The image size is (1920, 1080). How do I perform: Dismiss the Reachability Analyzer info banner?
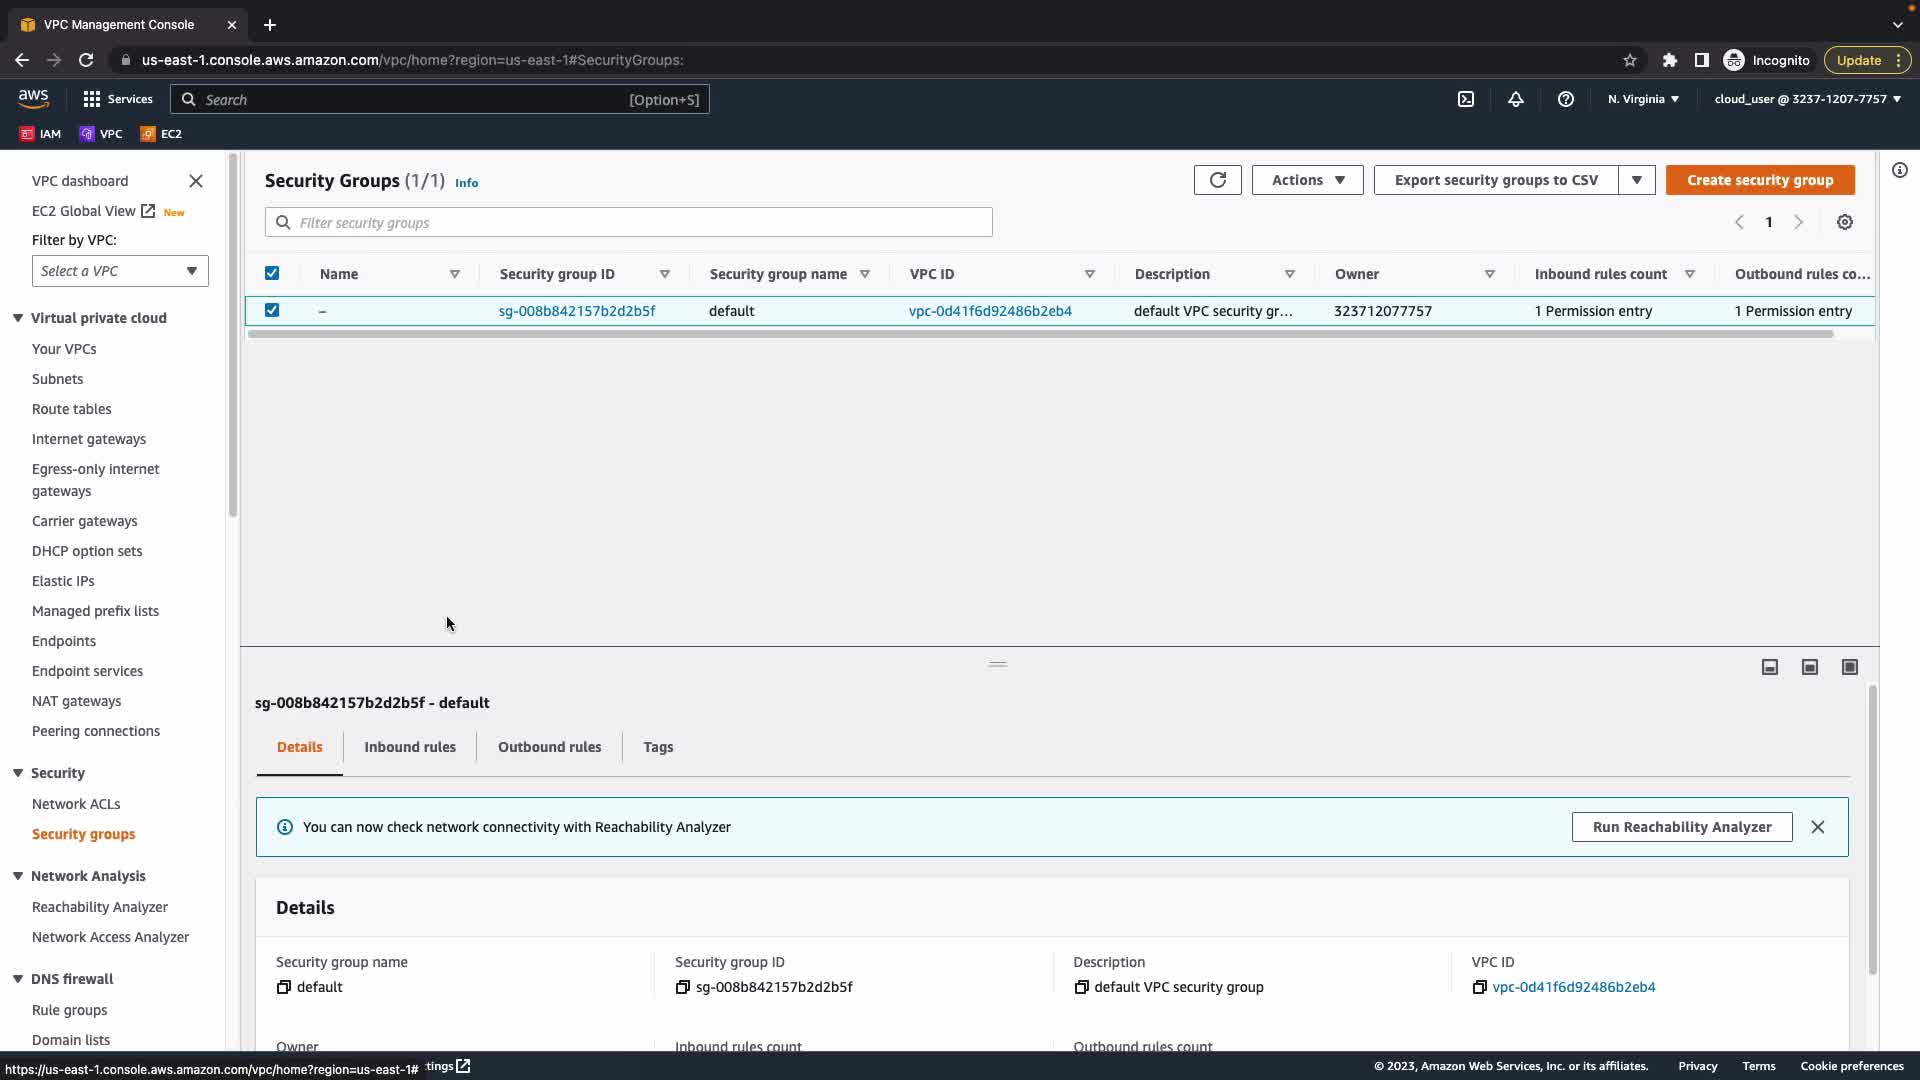pos(1818,827)
